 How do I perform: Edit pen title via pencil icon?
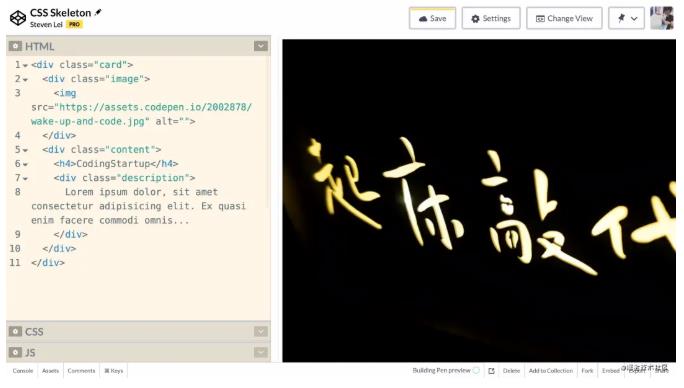[98, 12]
